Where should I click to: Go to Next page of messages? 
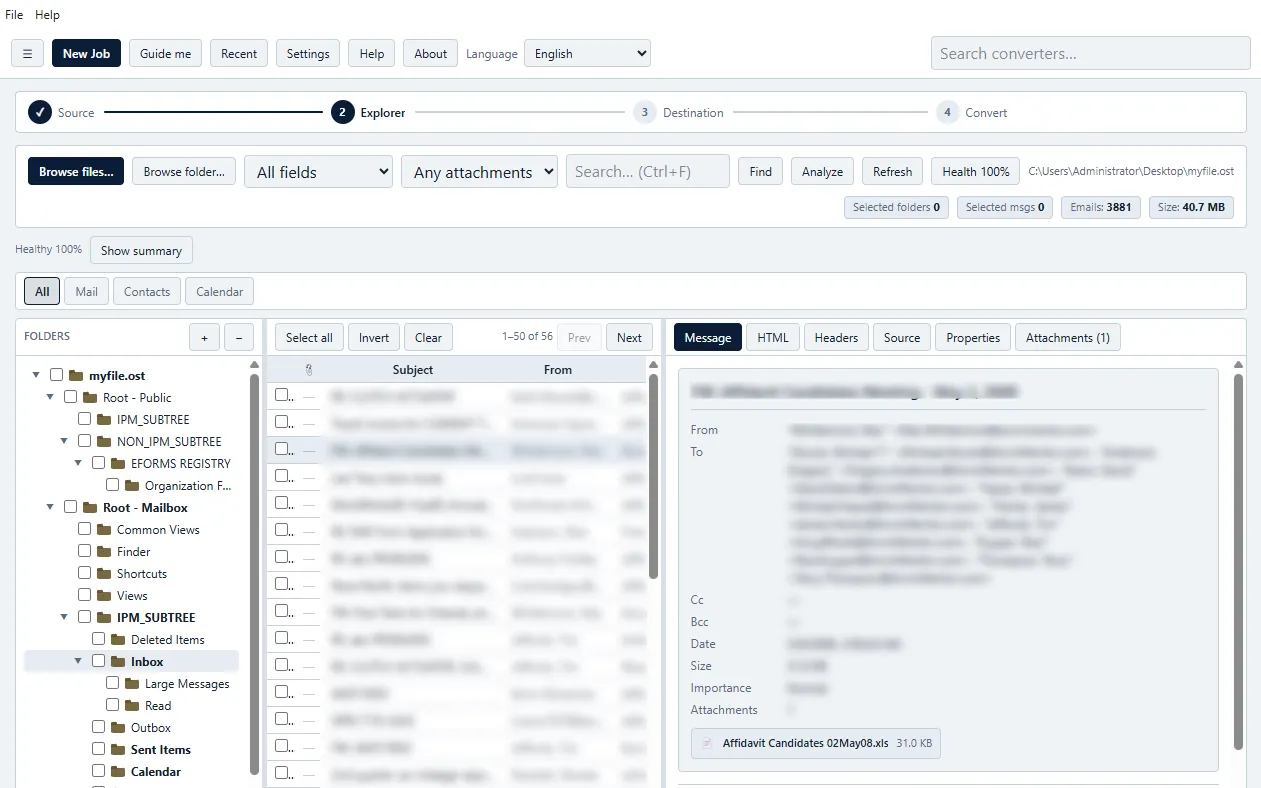coord(629,337)
